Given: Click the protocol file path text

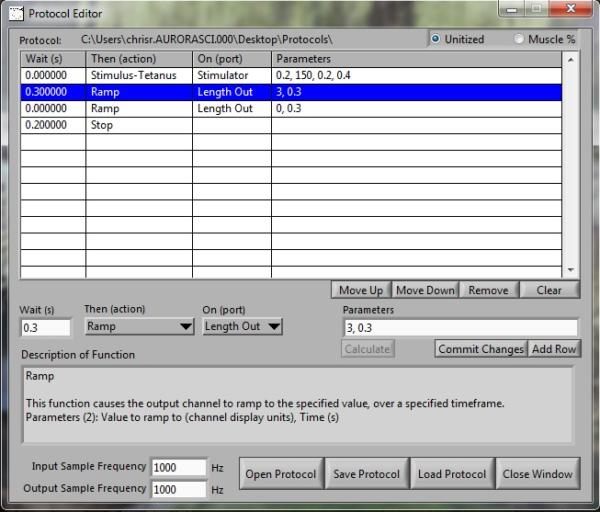Looking at the screenshot, I should tap(207, 39).
